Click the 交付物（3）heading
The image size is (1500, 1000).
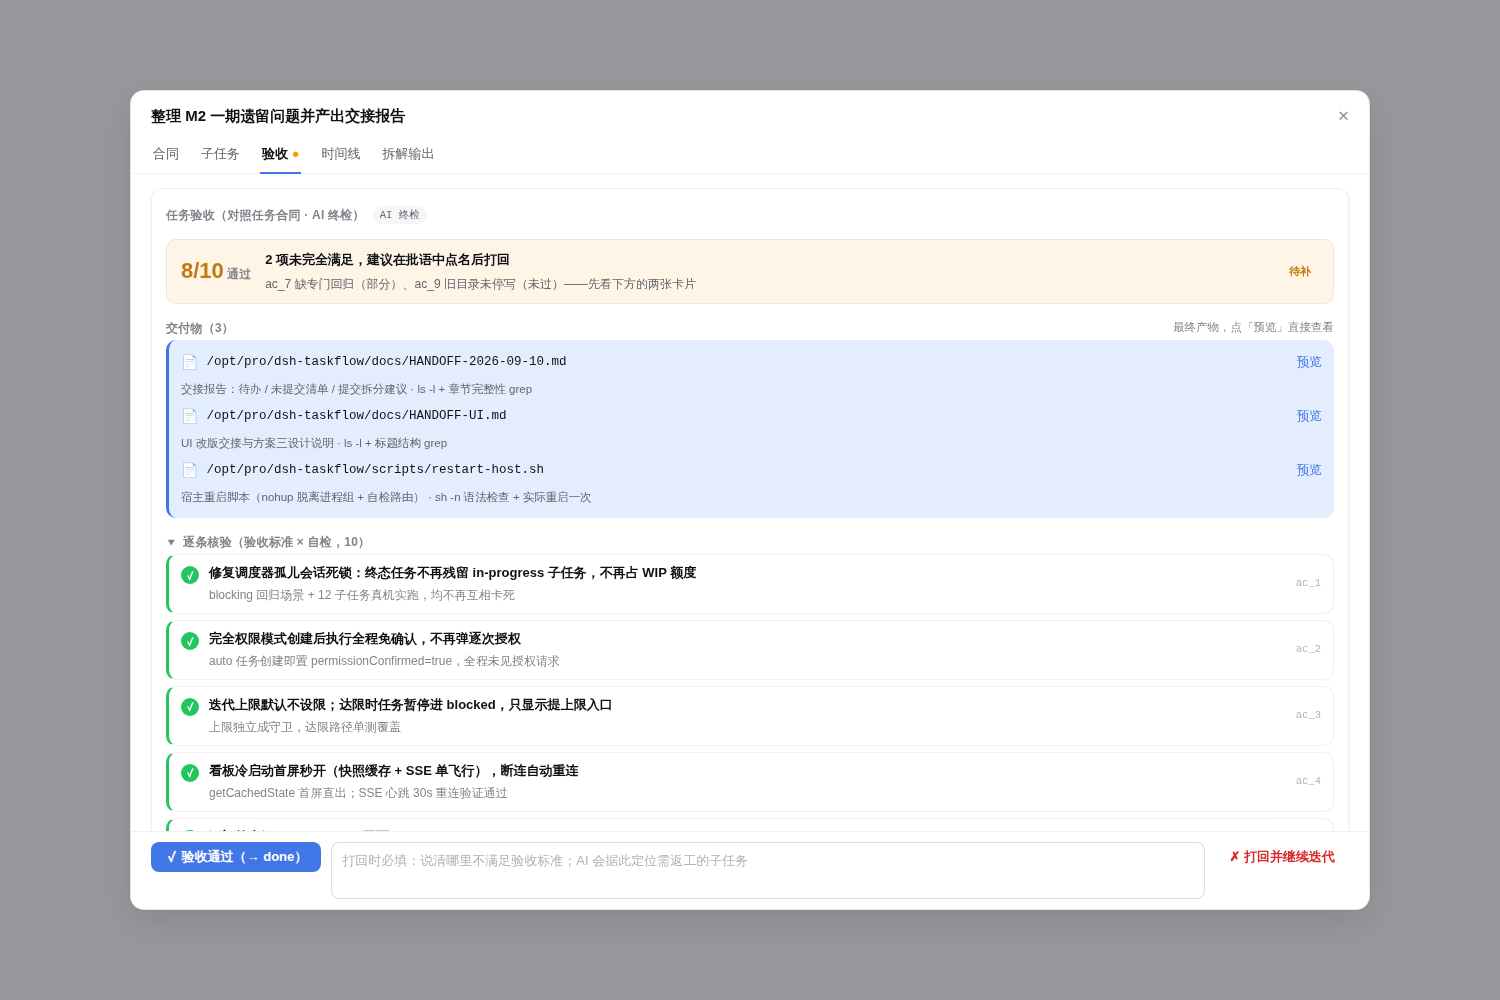(x=199, y=328)
